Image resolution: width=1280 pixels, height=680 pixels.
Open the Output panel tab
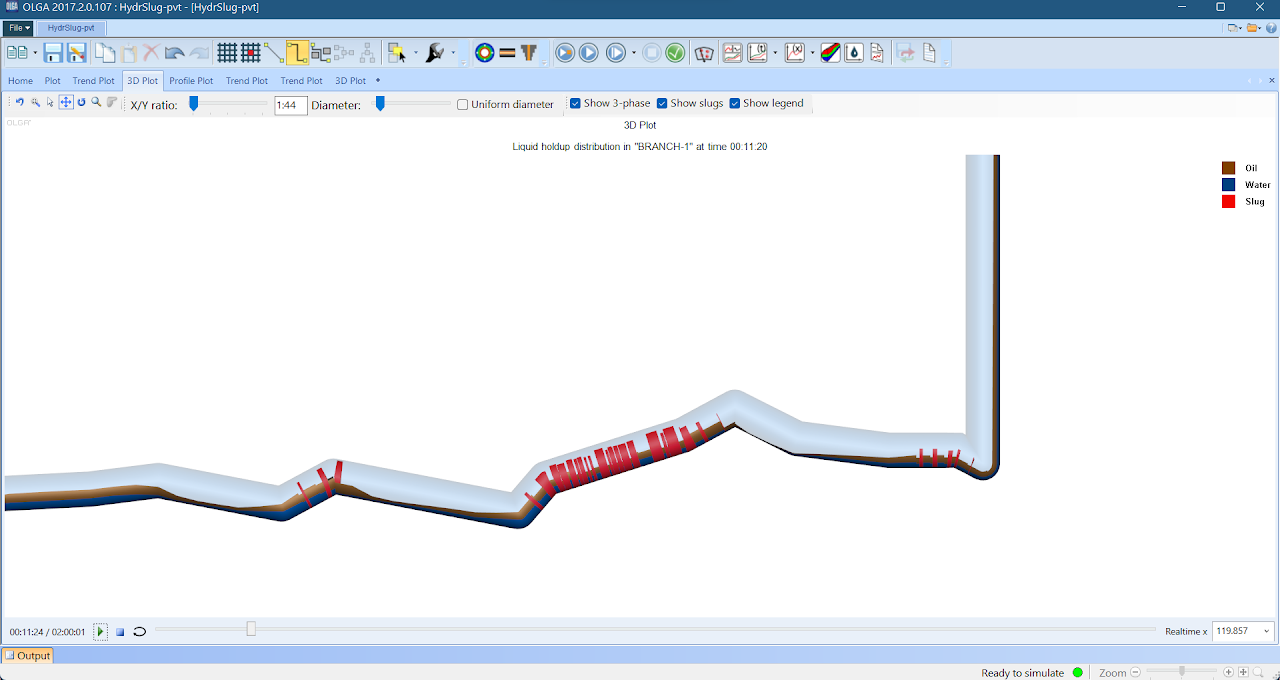pos(27,656)
